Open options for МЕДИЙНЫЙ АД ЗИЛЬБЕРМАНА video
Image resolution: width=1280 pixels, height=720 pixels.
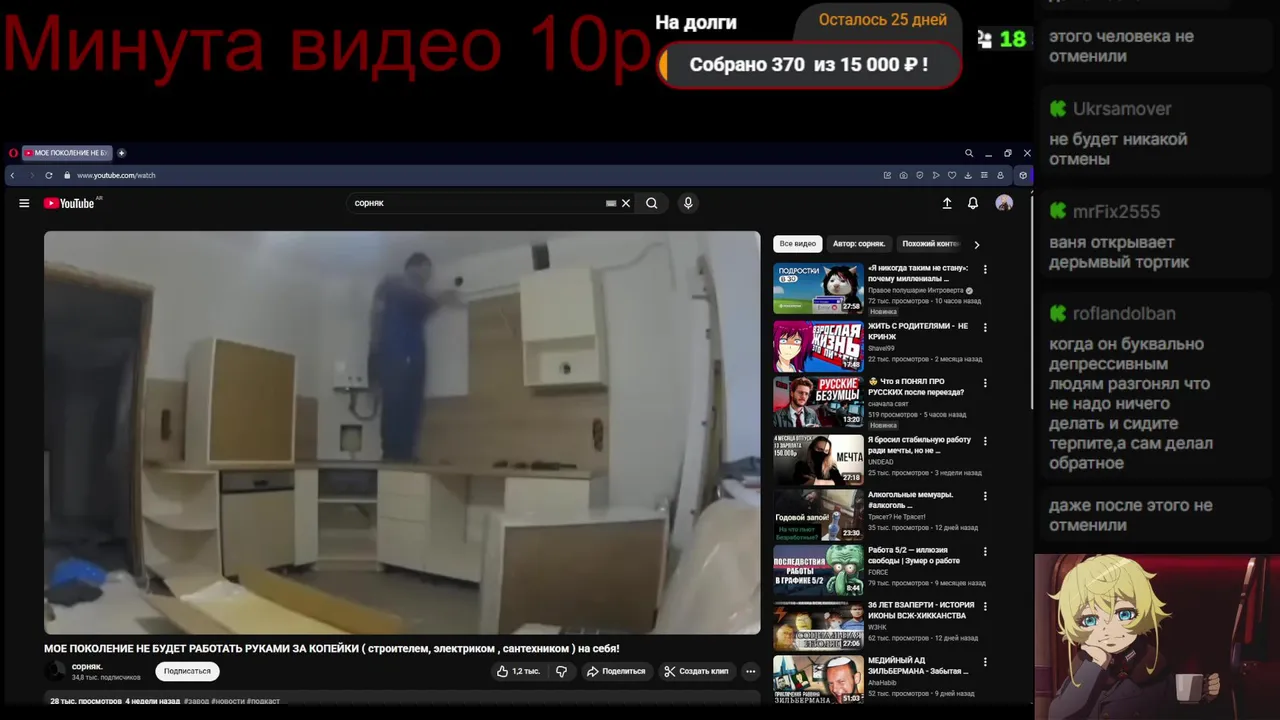click(985, 662)
